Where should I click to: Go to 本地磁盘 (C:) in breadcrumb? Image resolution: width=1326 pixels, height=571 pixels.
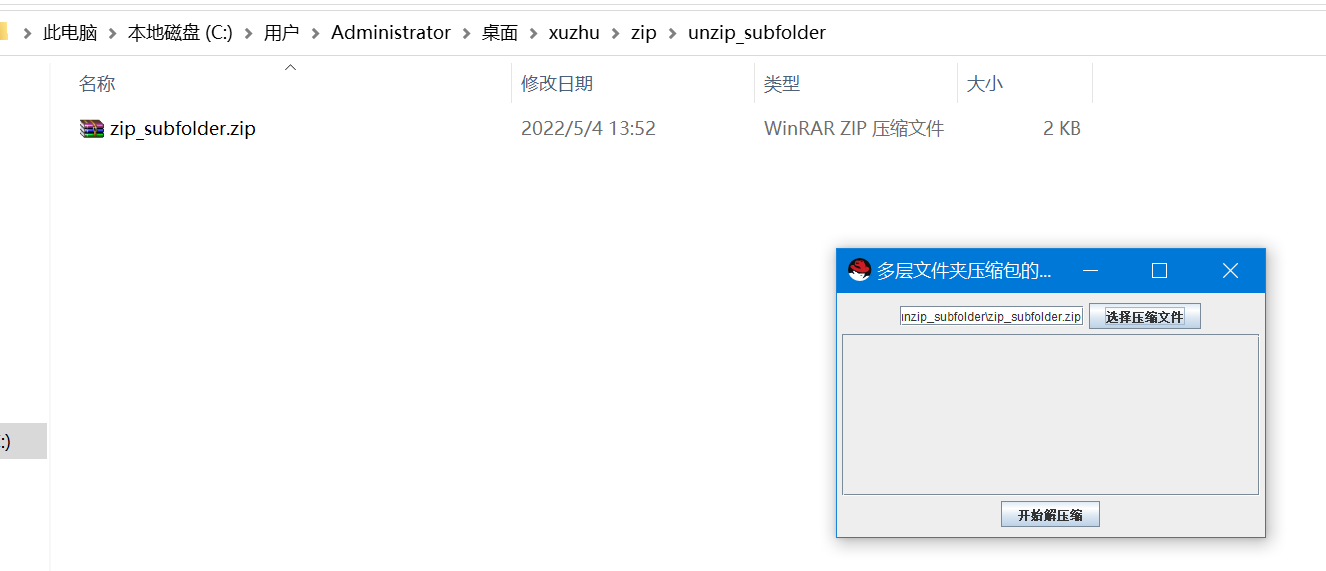coord(180,33)
